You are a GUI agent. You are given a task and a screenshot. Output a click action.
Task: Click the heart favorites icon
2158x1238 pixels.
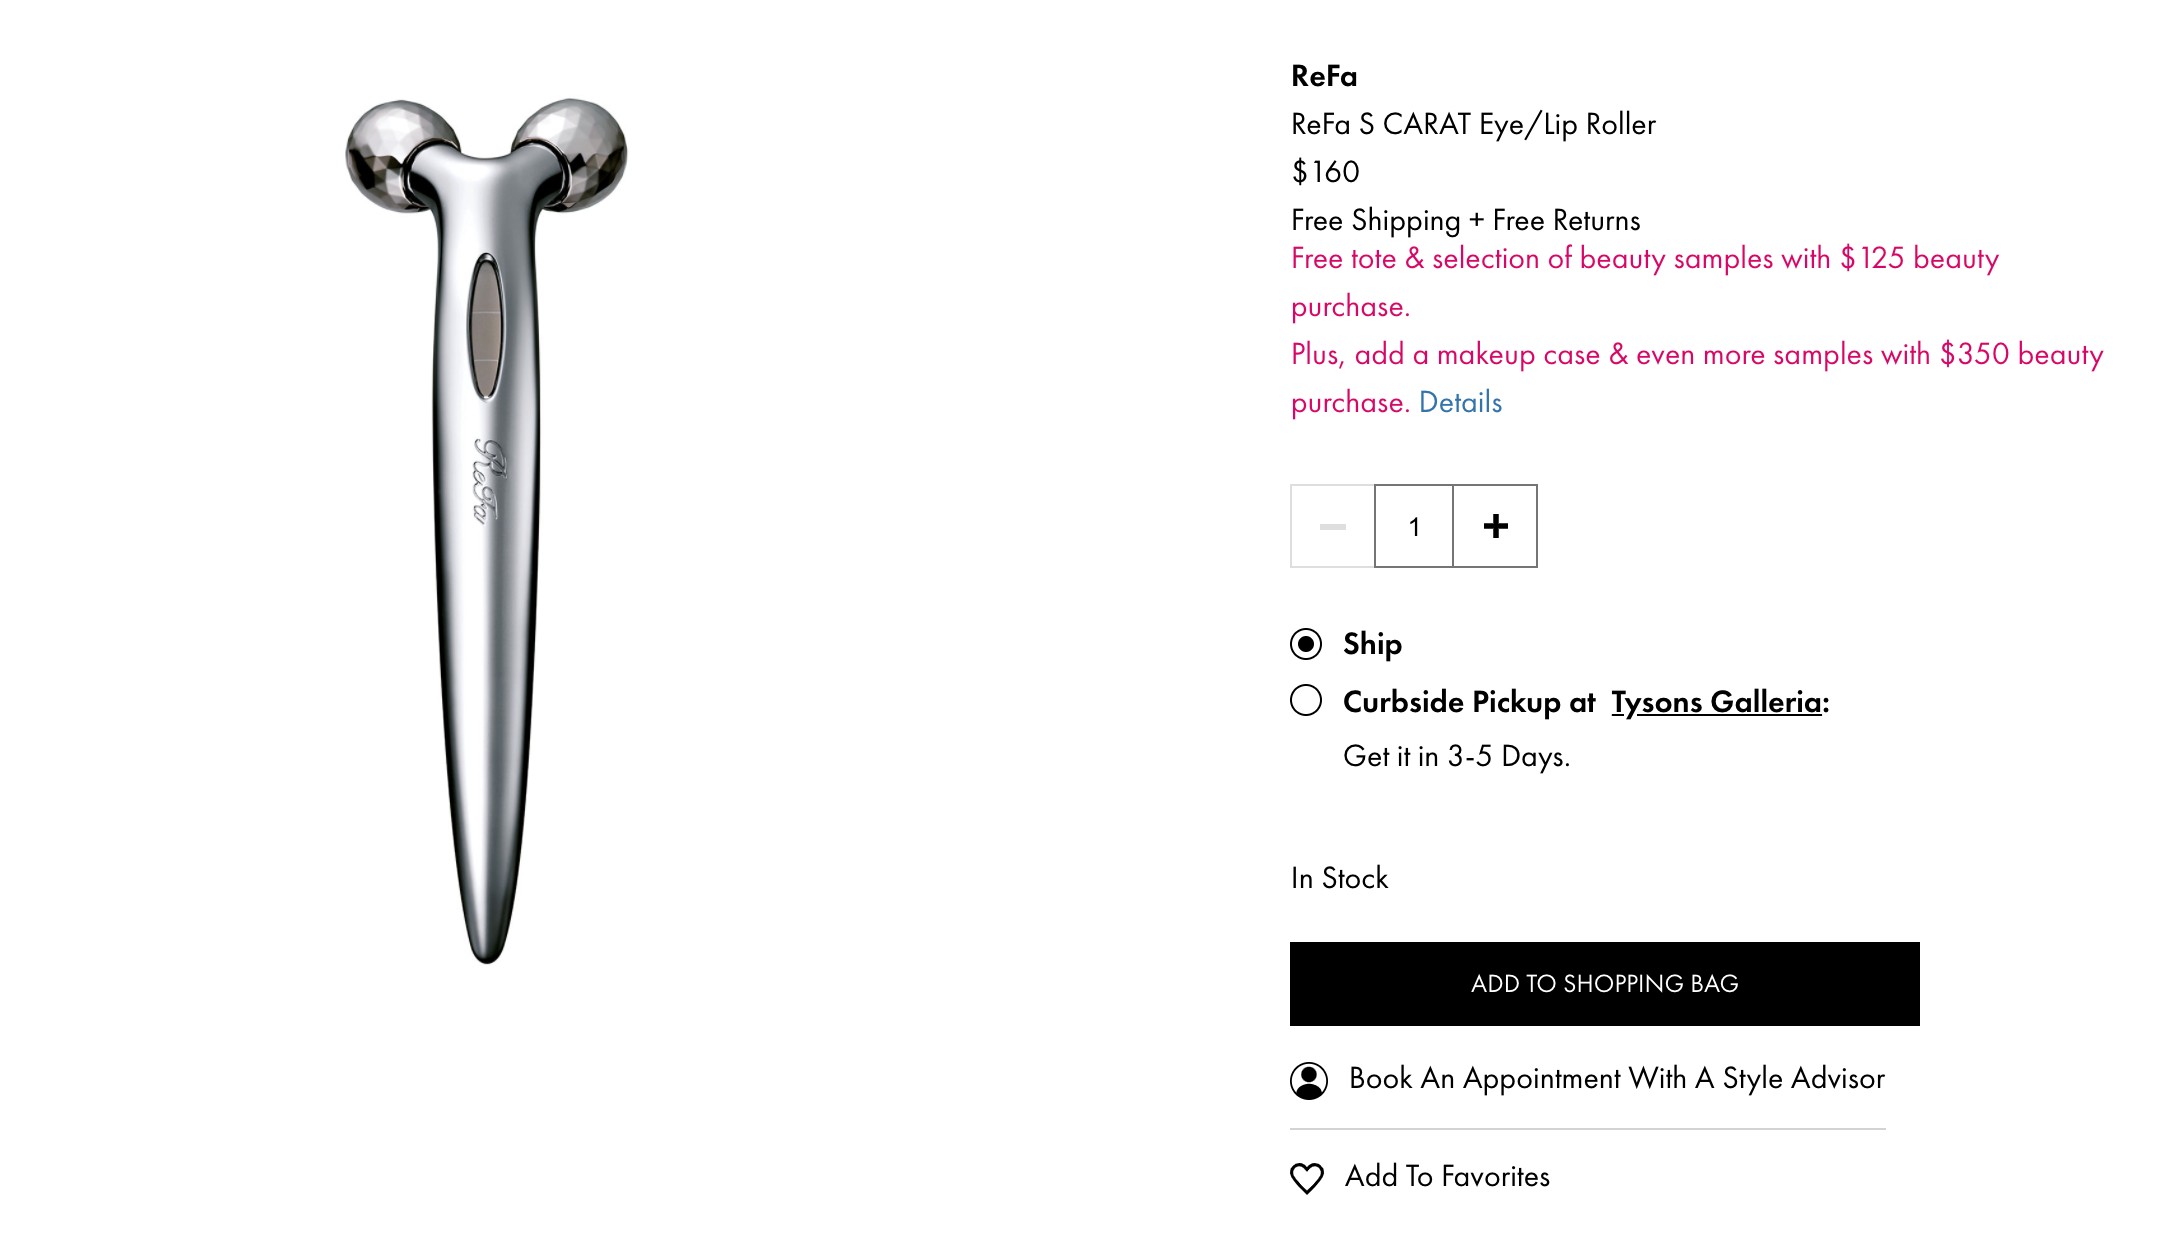point(1307,1178)
